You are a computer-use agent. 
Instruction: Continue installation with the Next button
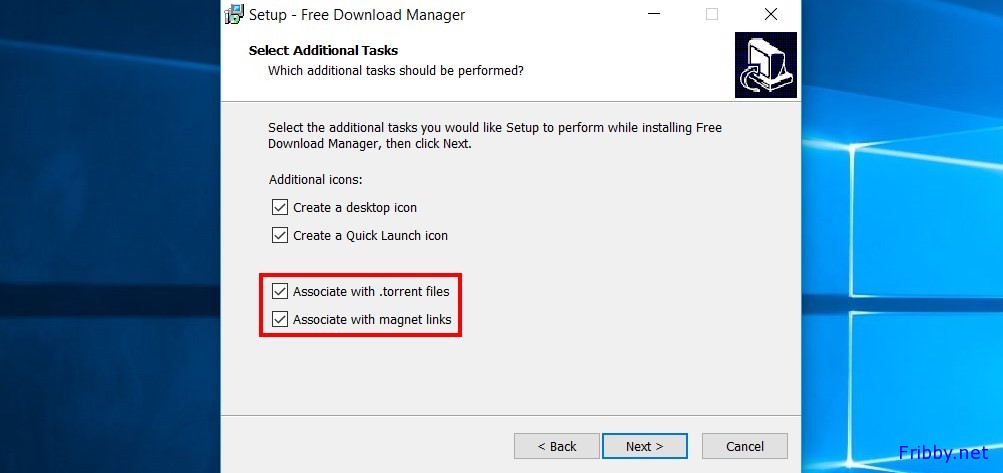[x=645, y=446]
